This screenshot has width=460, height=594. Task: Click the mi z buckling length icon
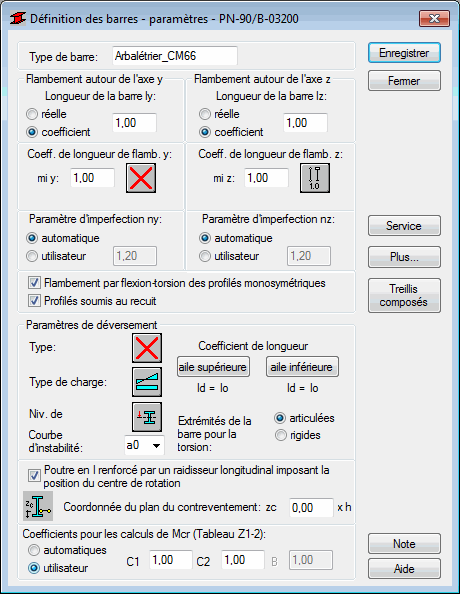pos(315,178)
